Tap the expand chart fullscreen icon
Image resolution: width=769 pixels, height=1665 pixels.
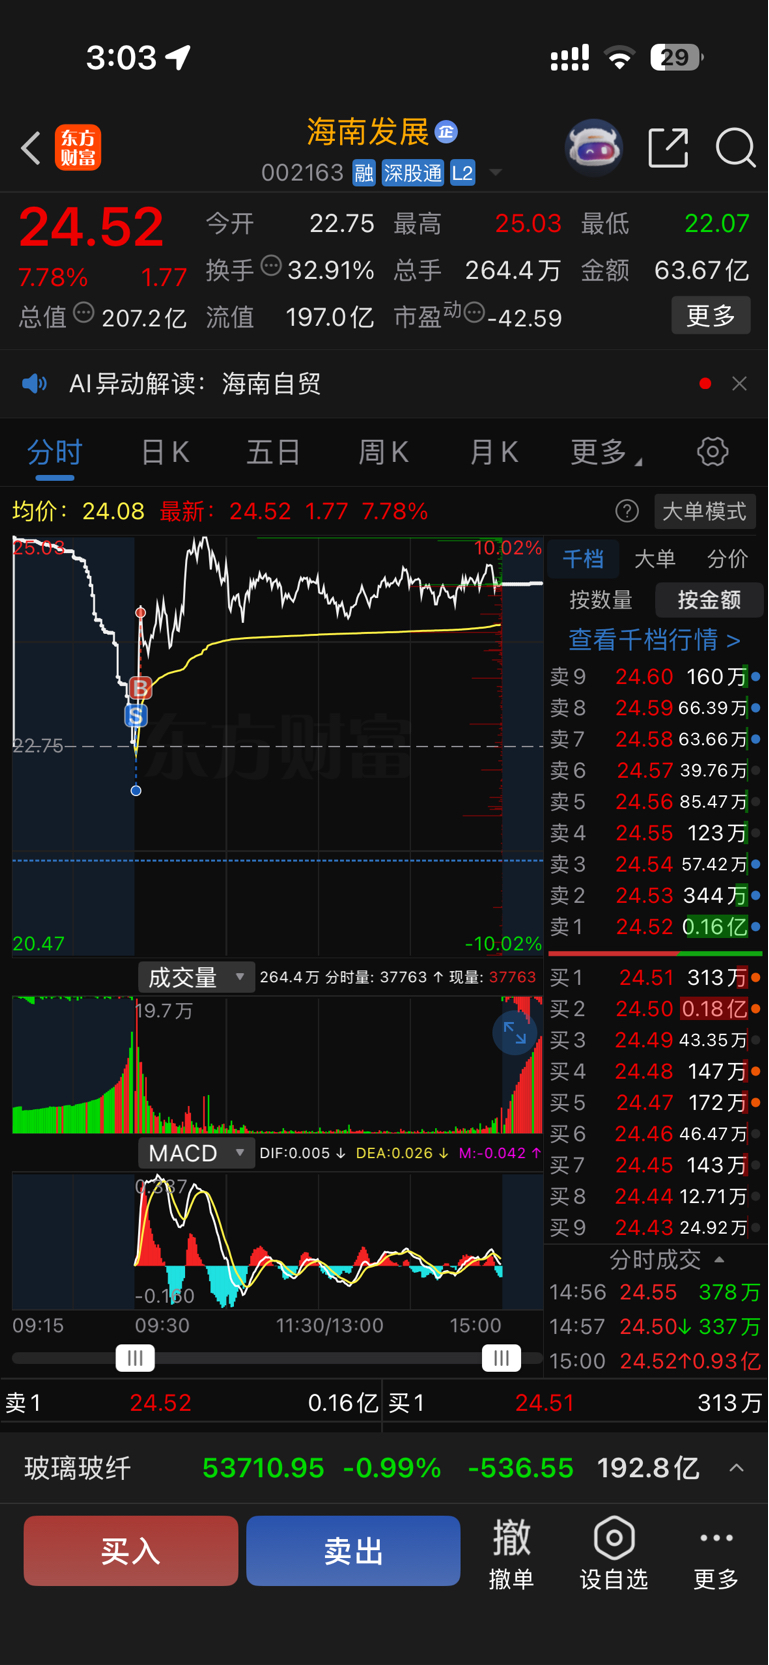tap(515, 1033)
